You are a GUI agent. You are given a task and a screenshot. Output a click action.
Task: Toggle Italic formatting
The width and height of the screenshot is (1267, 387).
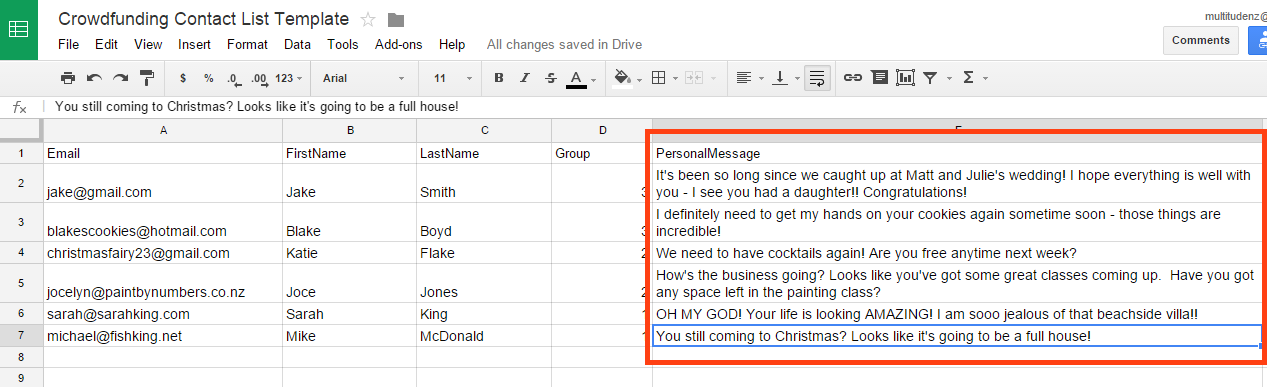525,77
